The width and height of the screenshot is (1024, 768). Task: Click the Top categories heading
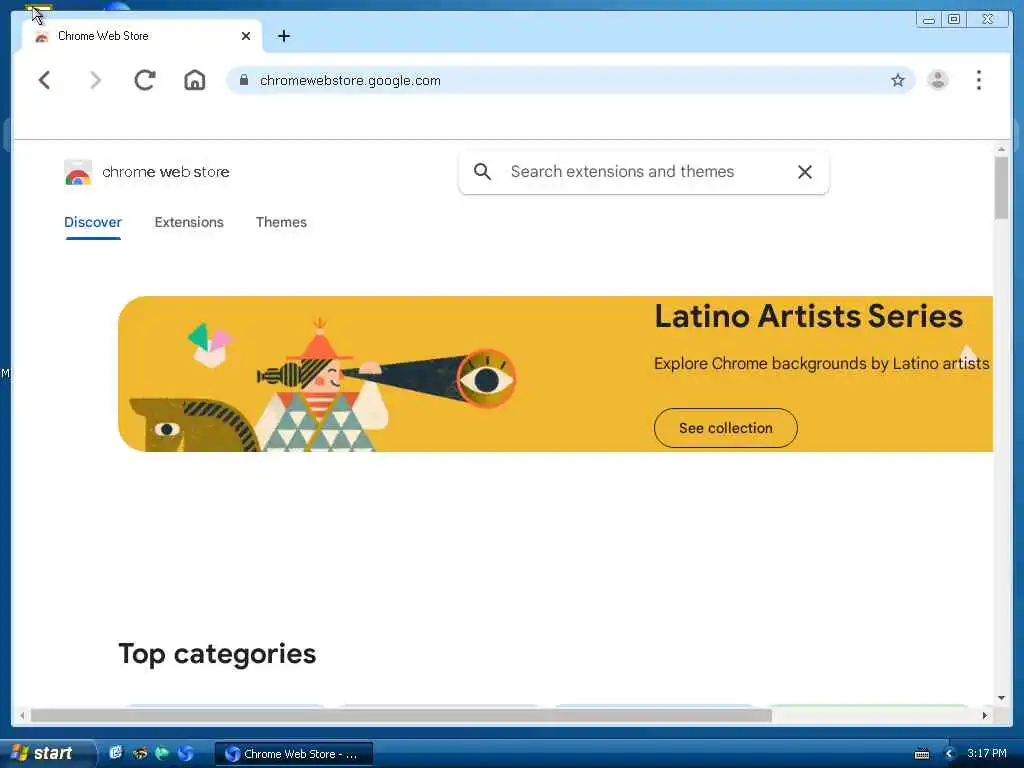coord(217,654)
